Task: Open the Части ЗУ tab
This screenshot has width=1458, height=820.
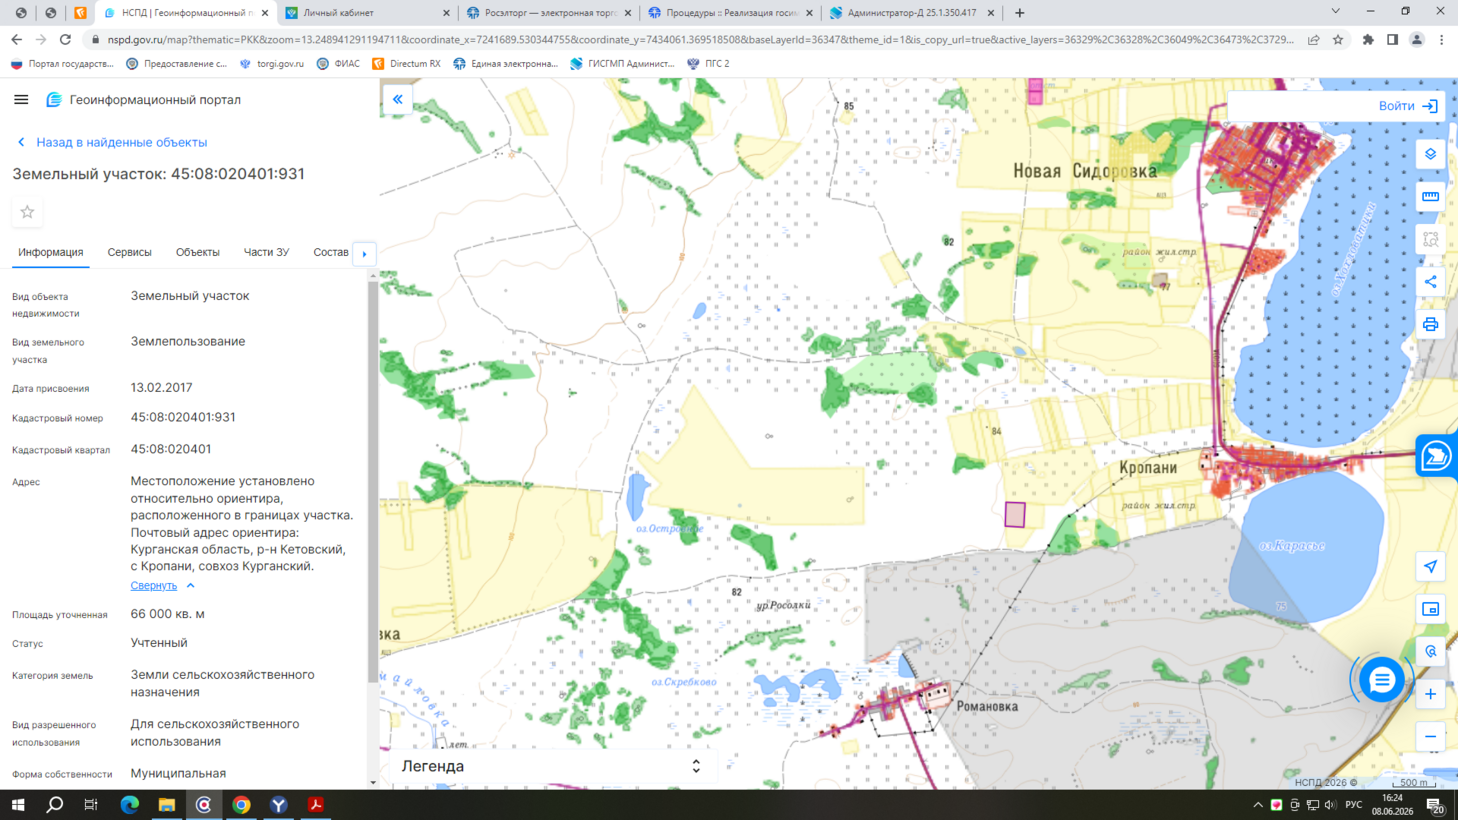Action: pos(266,252)
